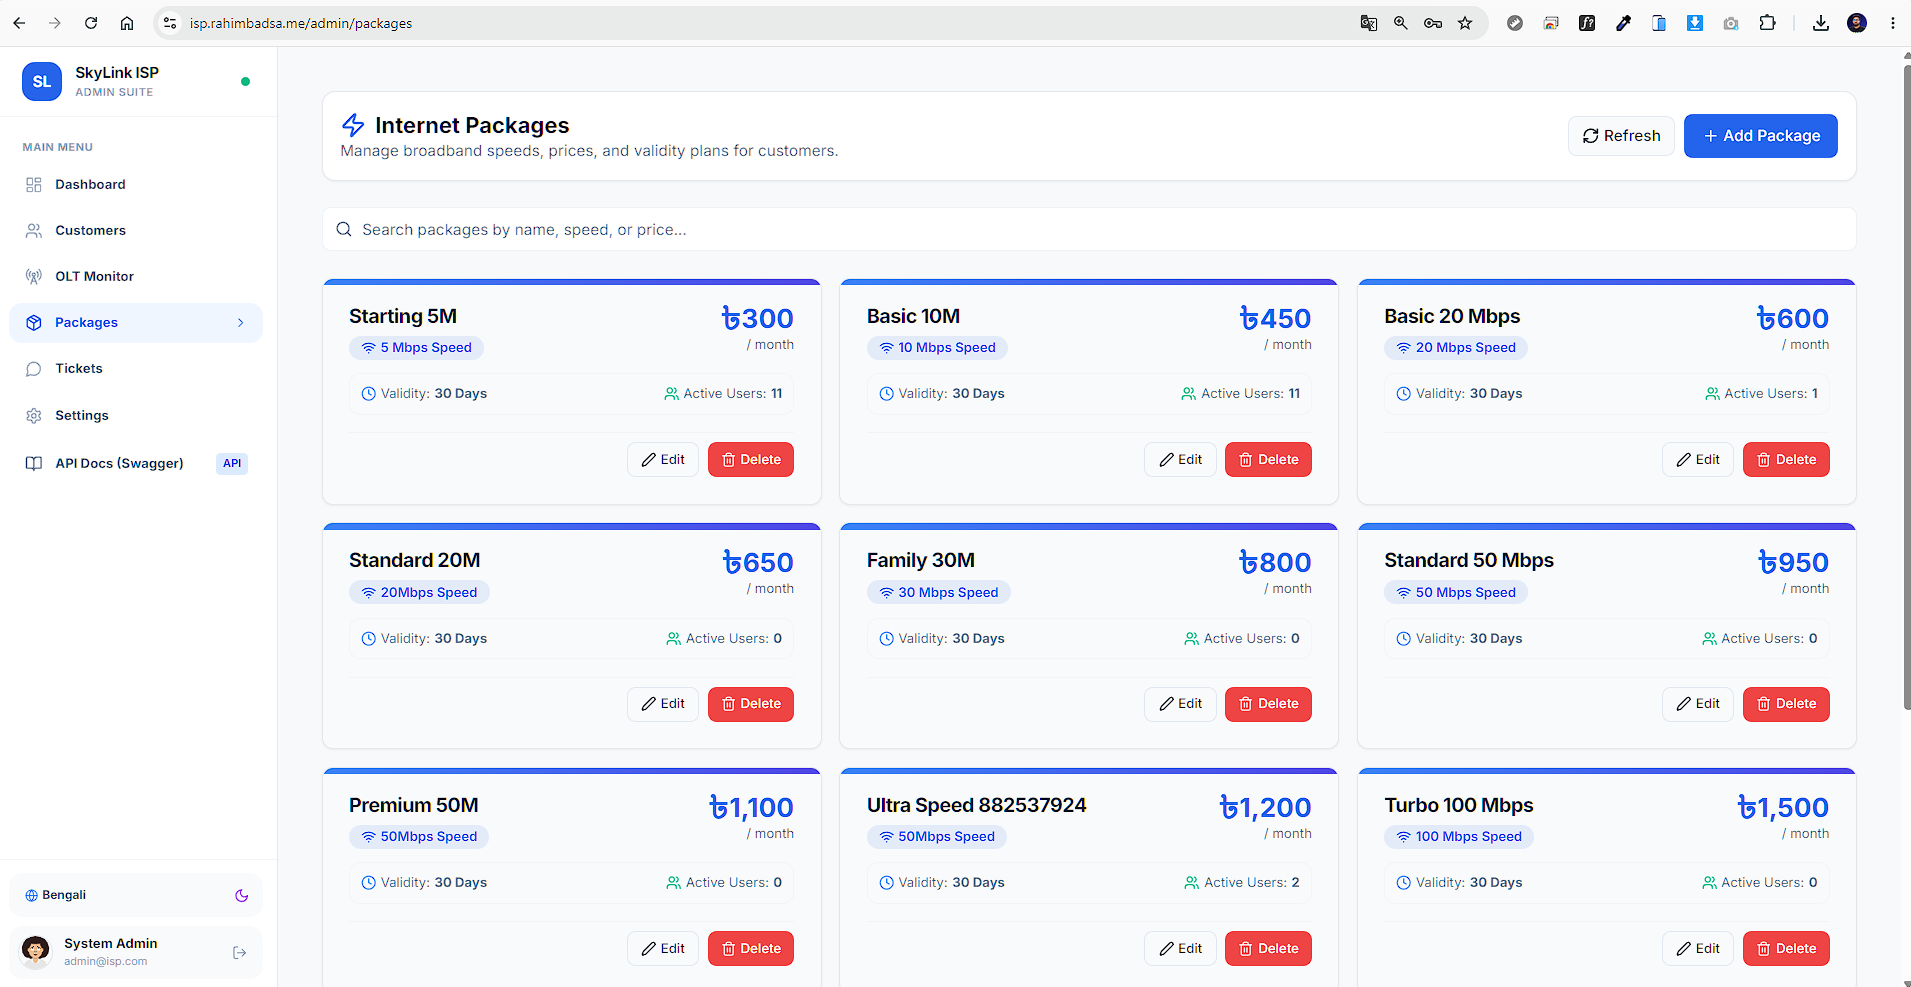This screenshot has height=987, width=1911.
Task: Delete the Starting 5M package
Action: (x=751, y=460)
